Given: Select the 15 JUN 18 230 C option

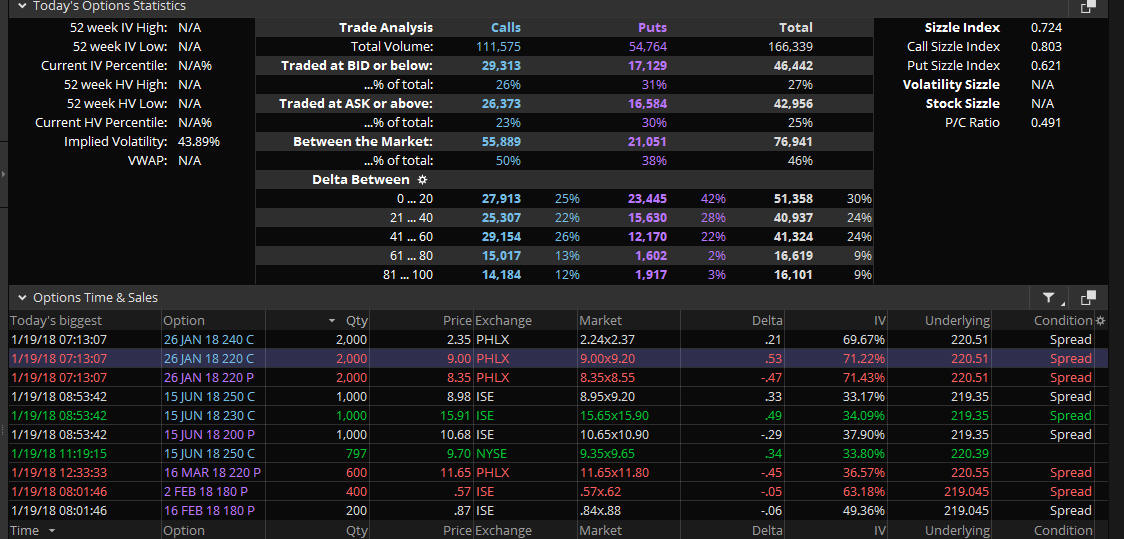Looking at the screenshot, I should pyautogui.click(x=209, y=416).
